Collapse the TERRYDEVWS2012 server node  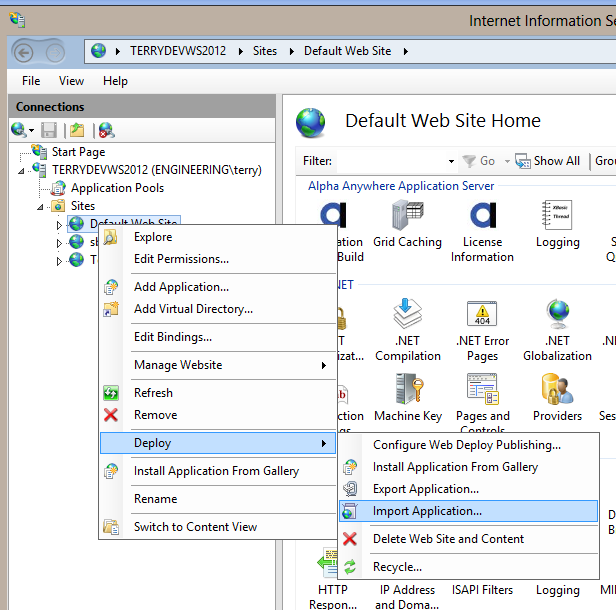[x=21, y=170]
